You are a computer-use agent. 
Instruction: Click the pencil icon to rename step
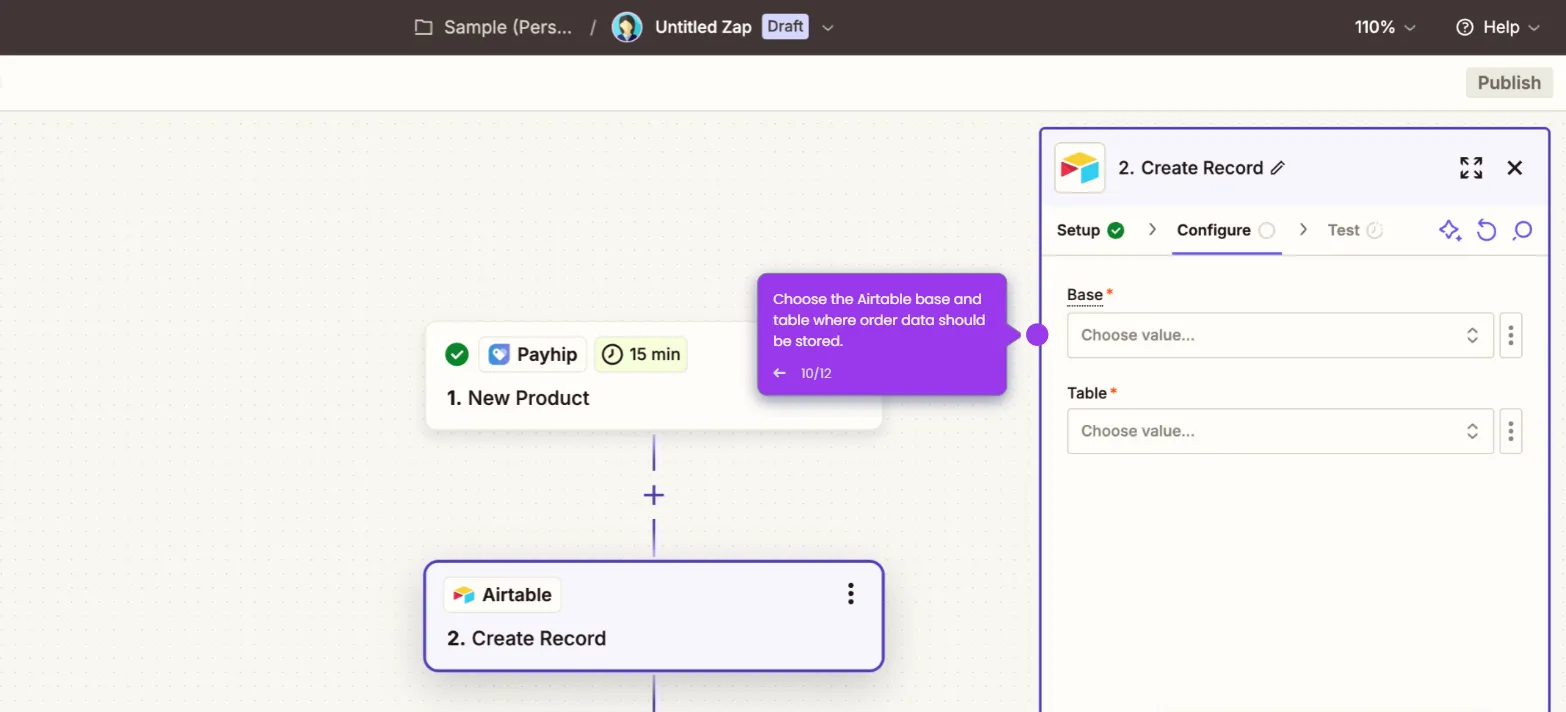pos(1277,168)
